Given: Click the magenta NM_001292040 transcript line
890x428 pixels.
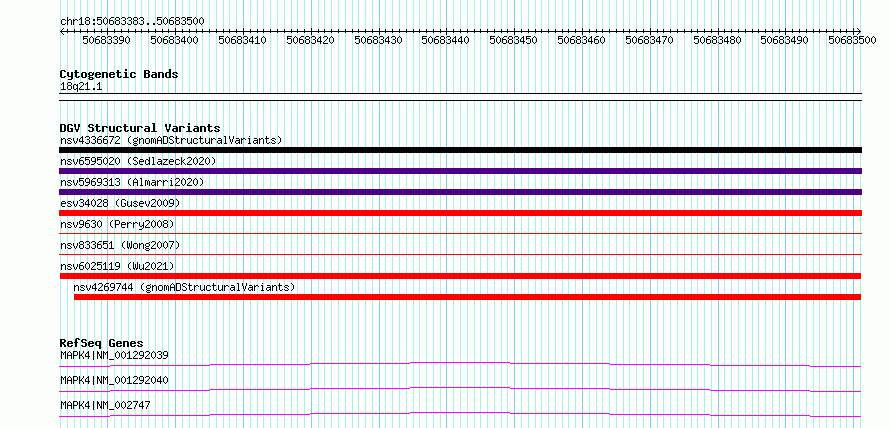Looking at the screenshot, I should pyautogui.click(x=460, y=389).
